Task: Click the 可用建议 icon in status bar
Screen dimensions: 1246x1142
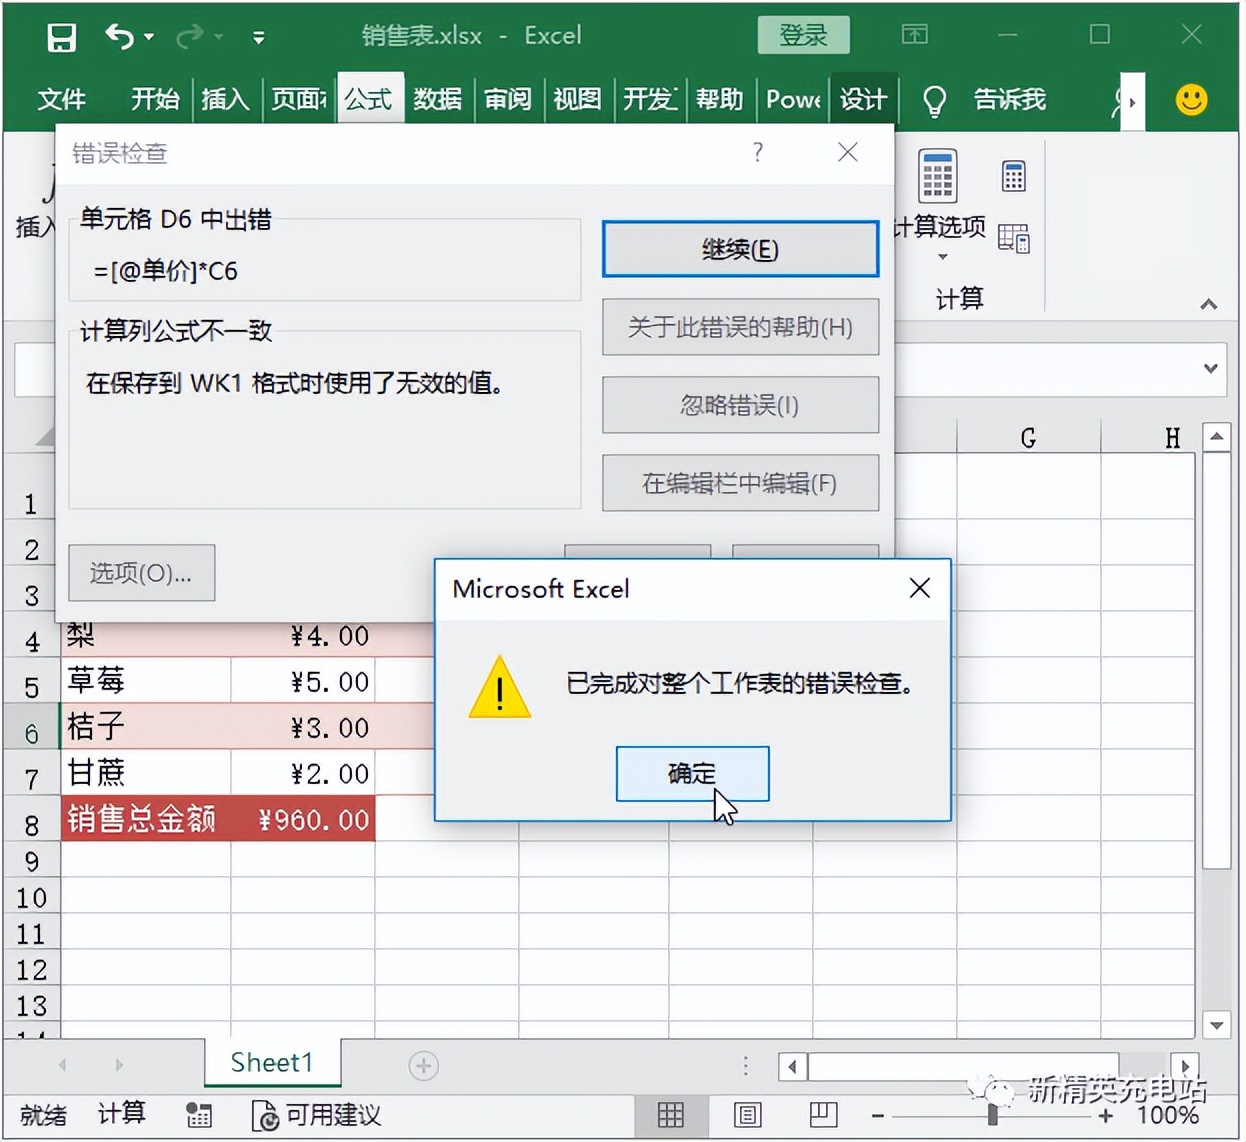Action: [265, 1116]
